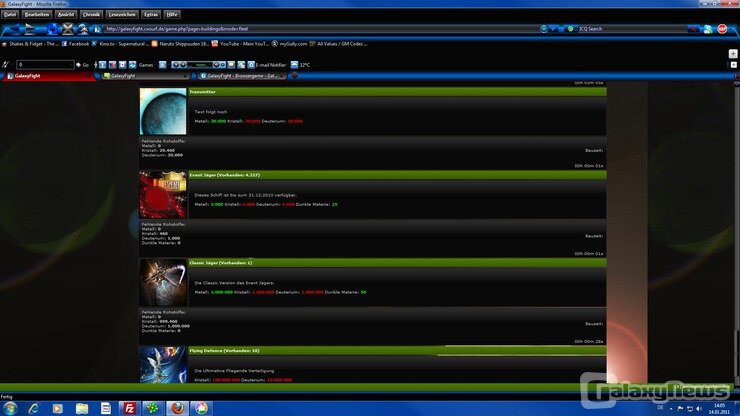Open the Extras menu

pos(151,15)
